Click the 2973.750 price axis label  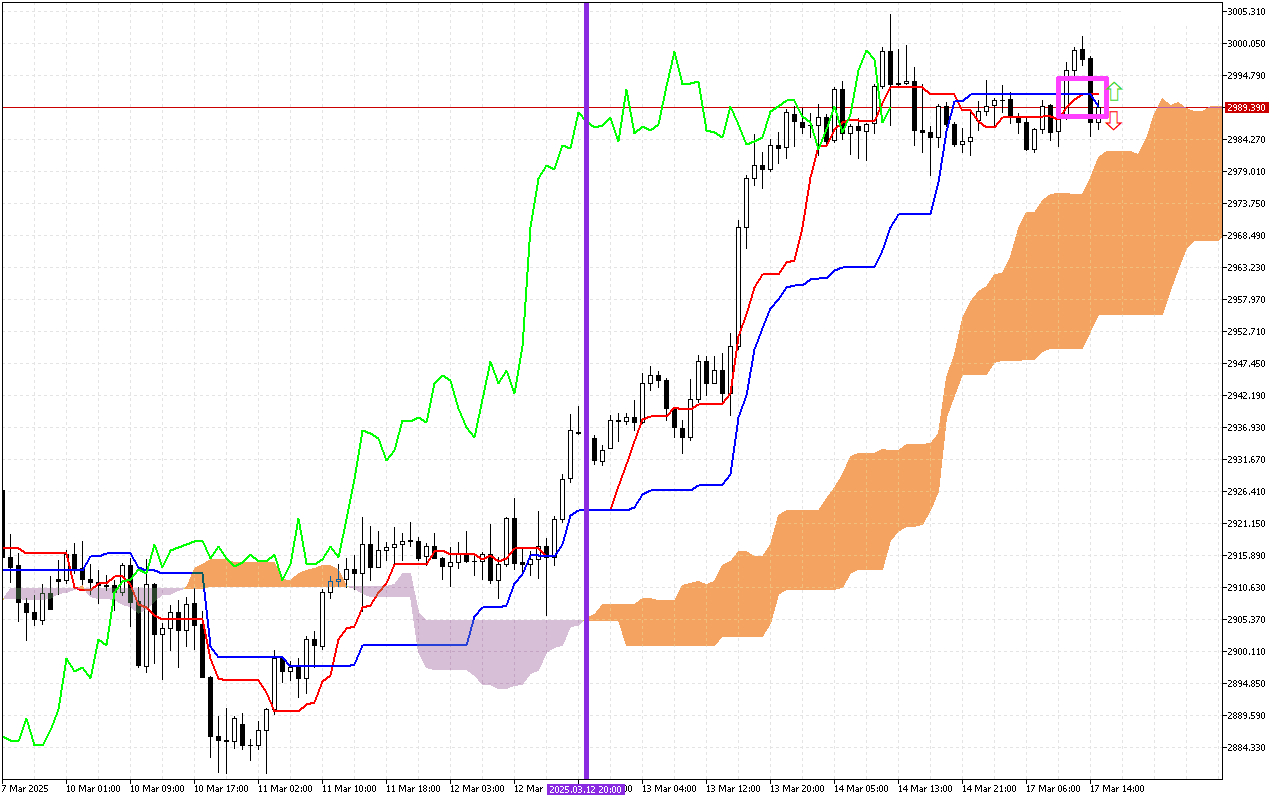pos(1246,204)
